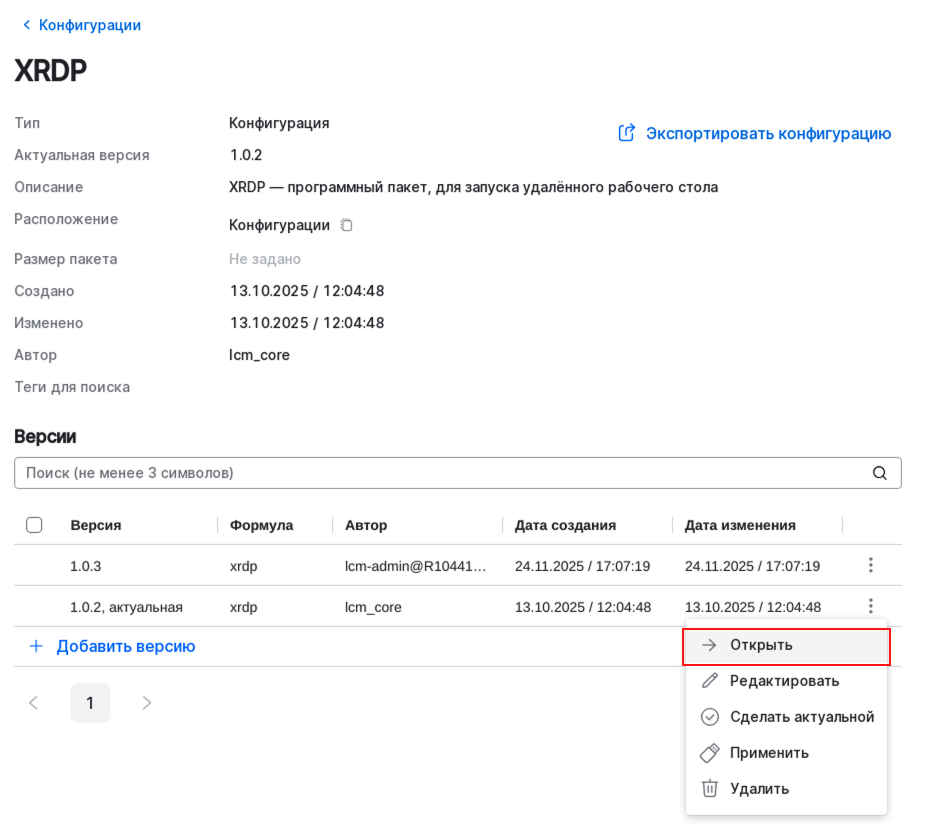942x833 pixels.
Task: Click the back chevron before Конфигурации
Action: click(25, 24)
